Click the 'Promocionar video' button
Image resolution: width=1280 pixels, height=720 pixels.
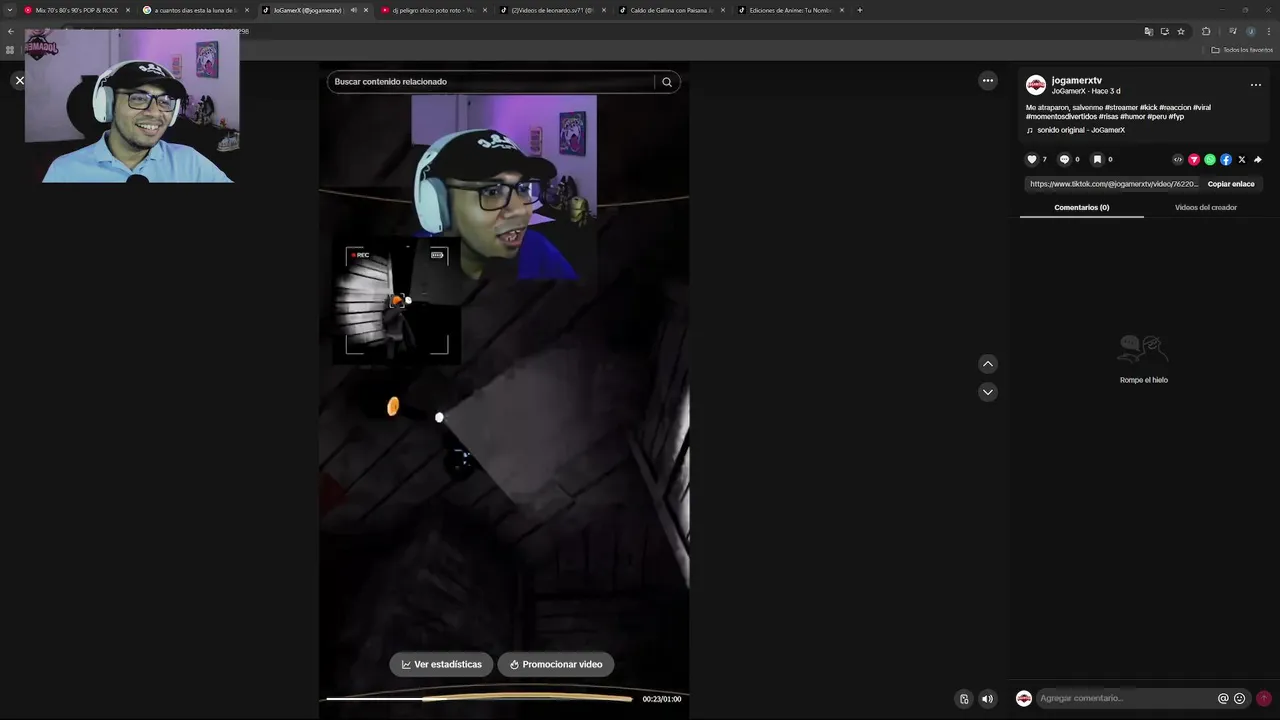click(556, 664)
